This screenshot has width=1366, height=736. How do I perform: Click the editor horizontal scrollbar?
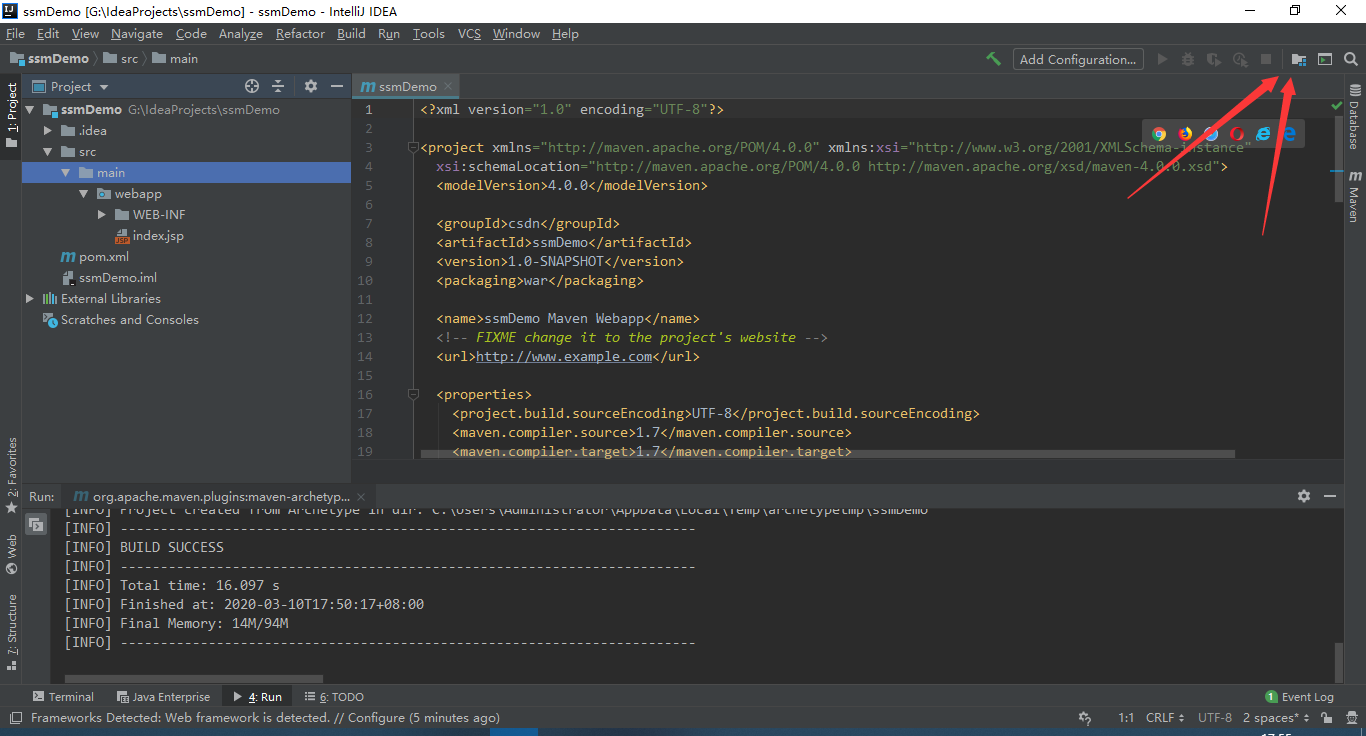pyautogui.click(x=827, y=454)
